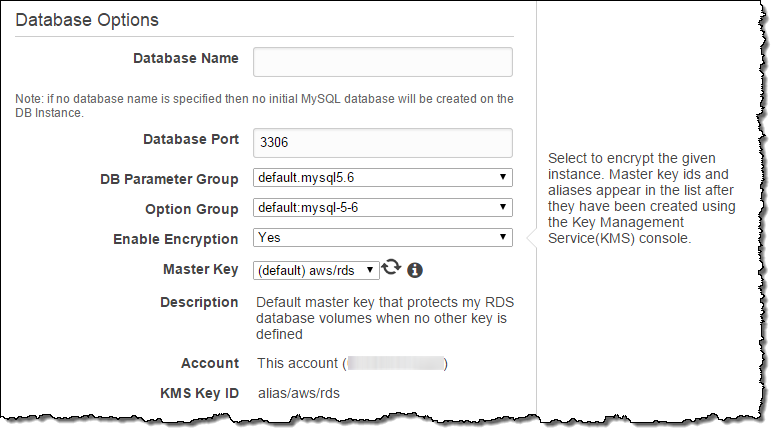This screenshot has width=776, height=433.
Task: Open the DB Parameter Group dropdown
Action: point(383,179)
